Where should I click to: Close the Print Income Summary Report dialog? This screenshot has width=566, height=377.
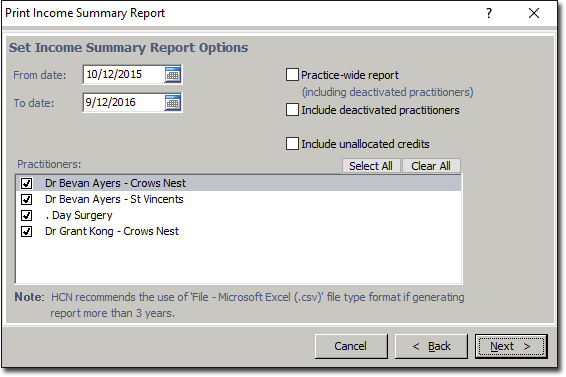(534, 13)
